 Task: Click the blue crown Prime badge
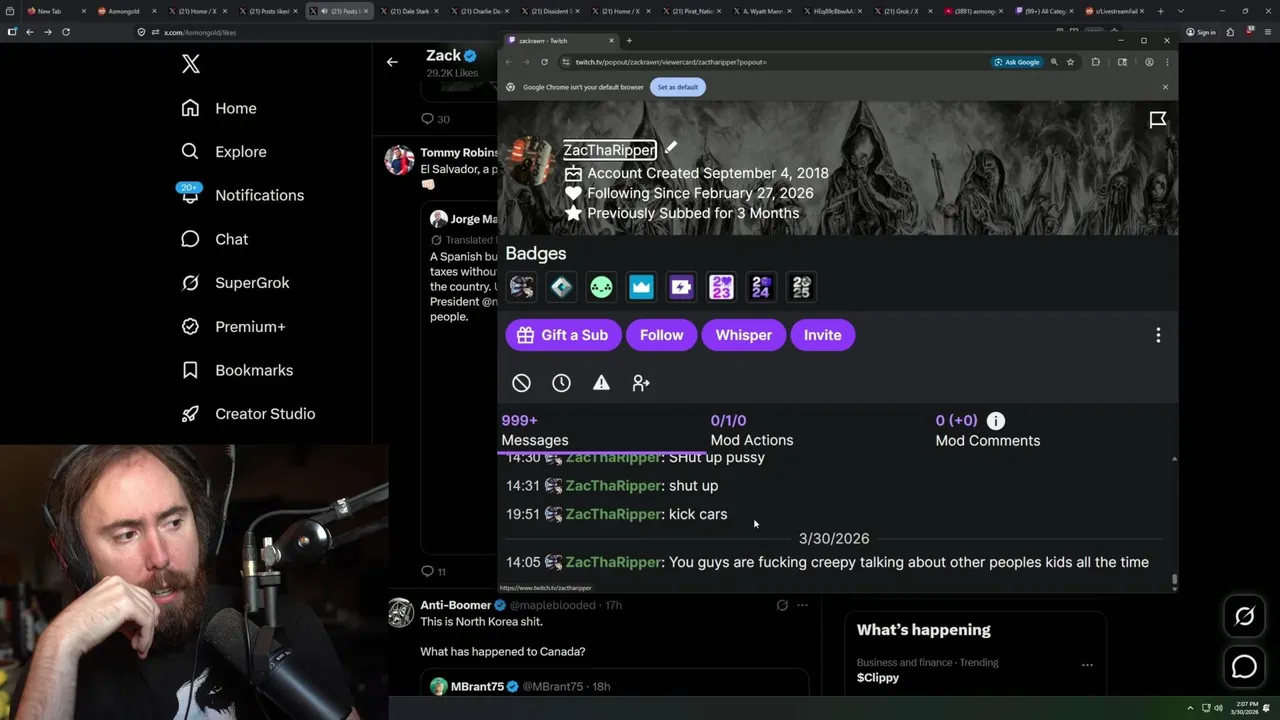(x=641, y=287)
